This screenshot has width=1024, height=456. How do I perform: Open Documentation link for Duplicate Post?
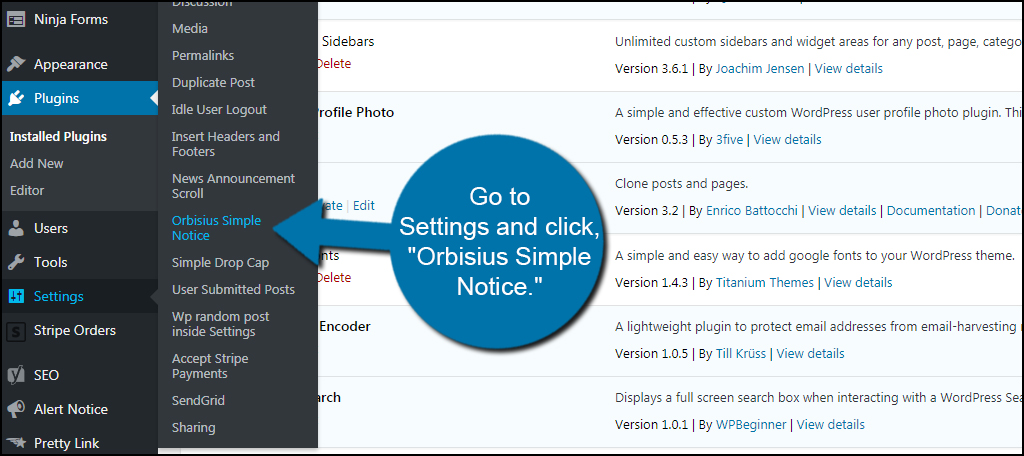[x=931, y=211]
